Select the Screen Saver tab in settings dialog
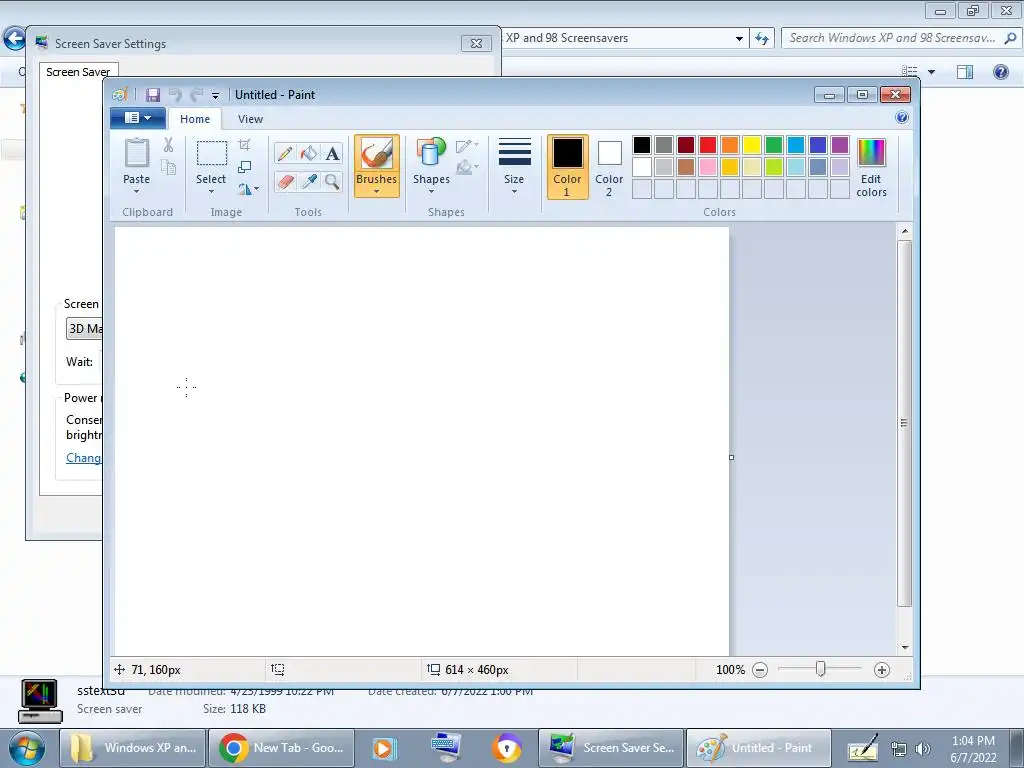Screen dimensions: 1024x768 (78, 72)
